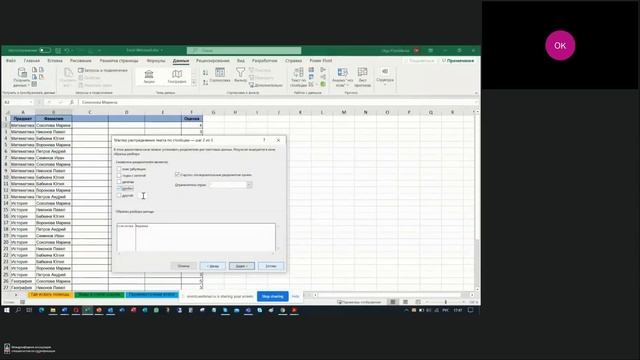Select the blue sheet tab
The height and width of the screenshot is (360, 640).
tap(151, 295)
